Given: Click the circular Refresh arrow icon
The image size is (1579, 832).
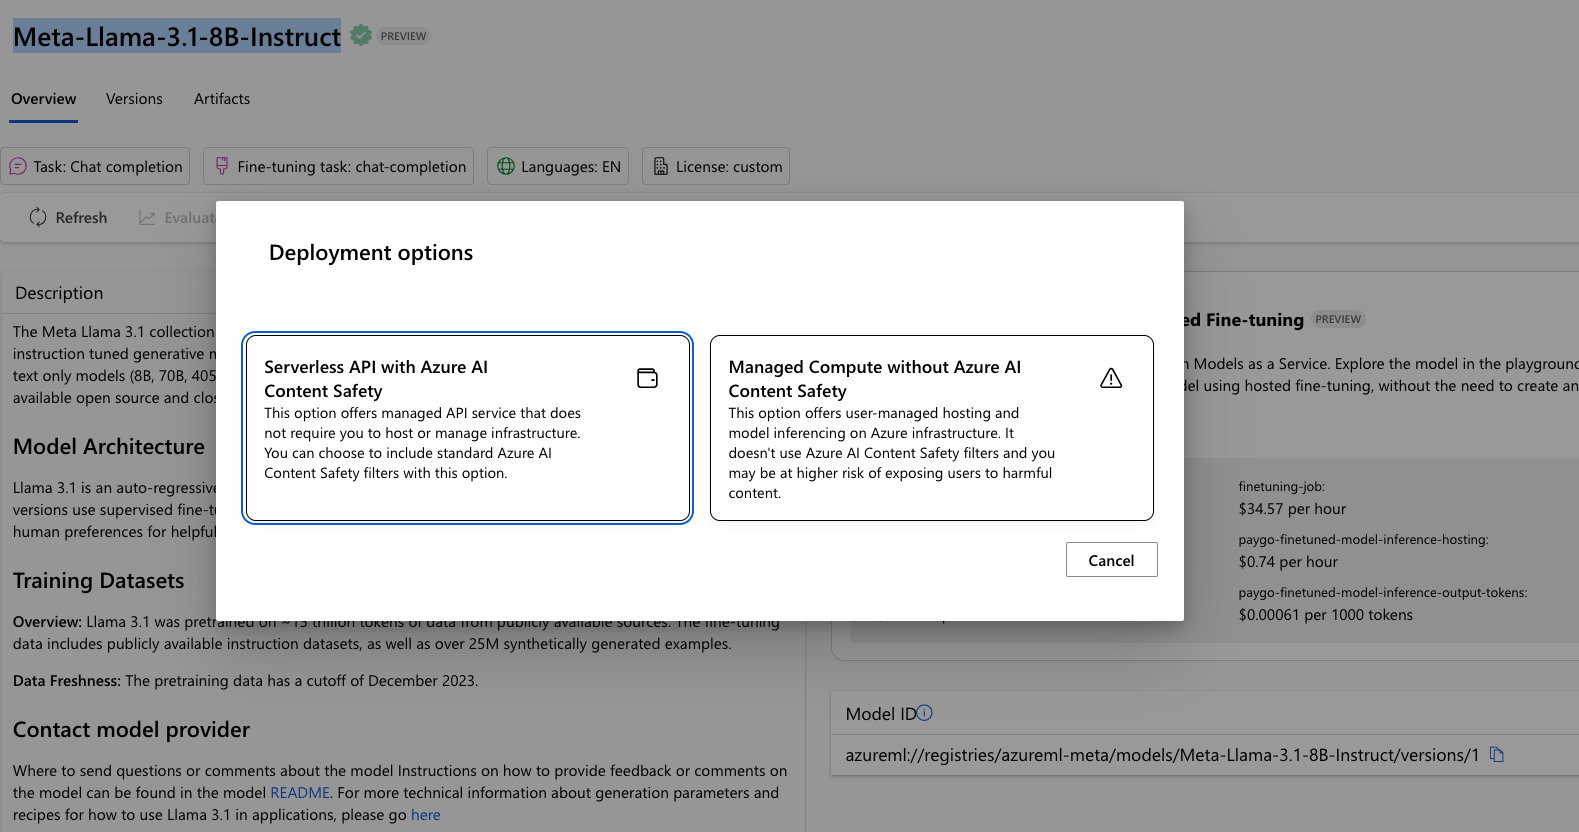Looking at the screenshot, I should pos(38,217).
